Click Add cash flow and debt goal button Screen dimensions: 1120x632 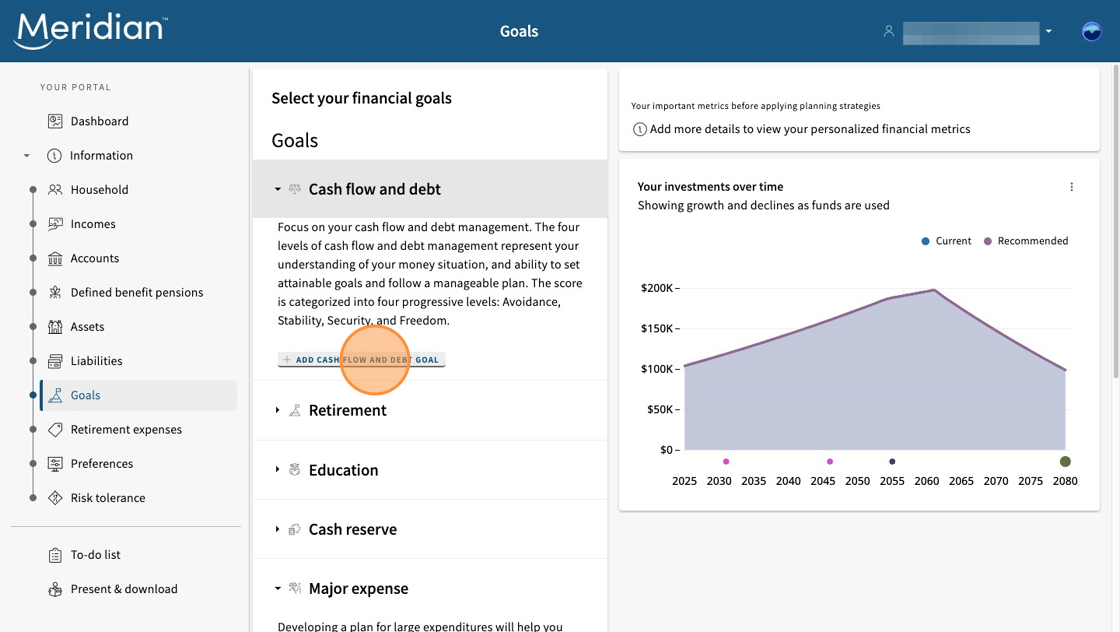pyautogui.click(x=361, y=360)
